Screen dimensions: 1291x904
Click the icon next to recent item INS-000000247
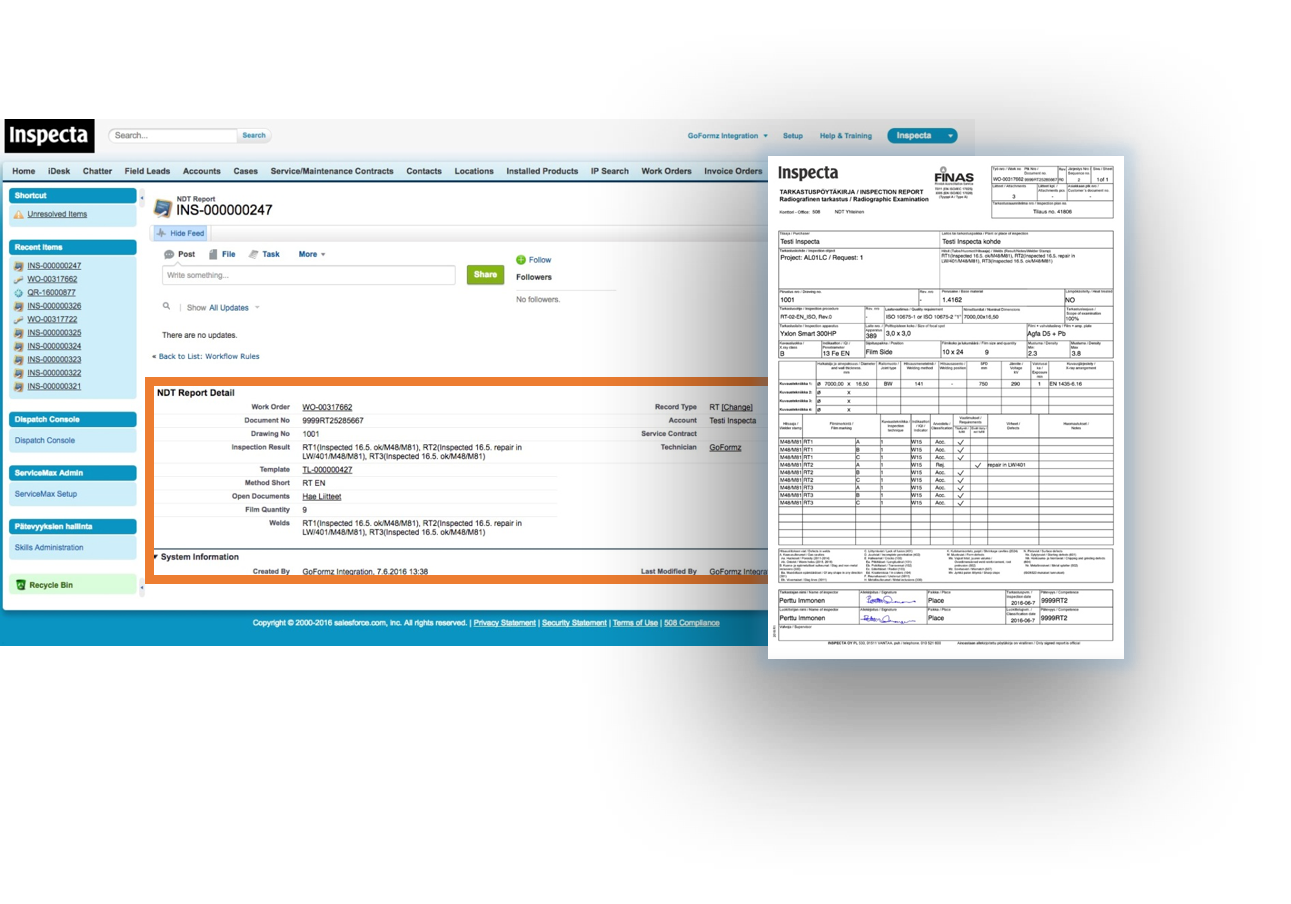point(18,266)
